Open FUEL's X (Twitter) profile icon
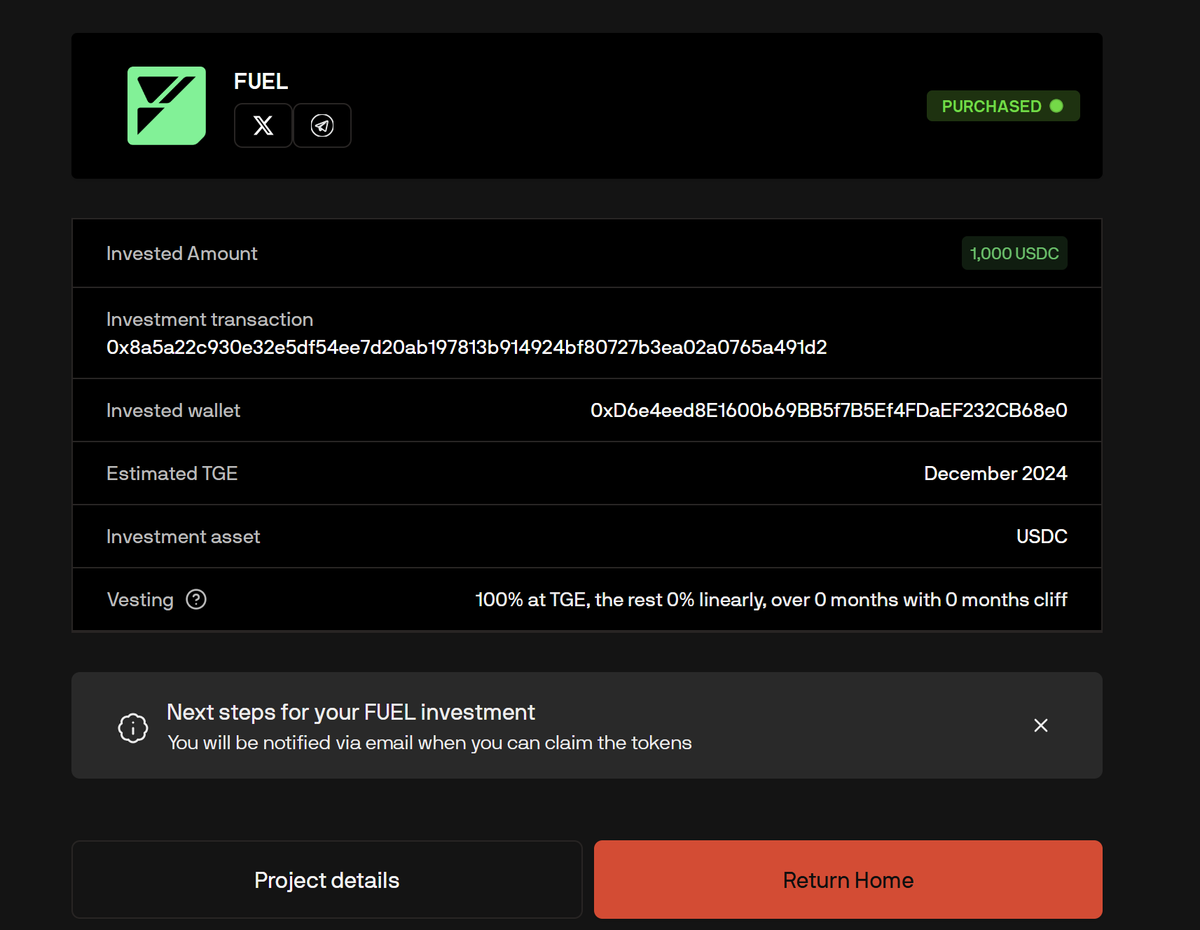1200x930 pixels. 263,125
